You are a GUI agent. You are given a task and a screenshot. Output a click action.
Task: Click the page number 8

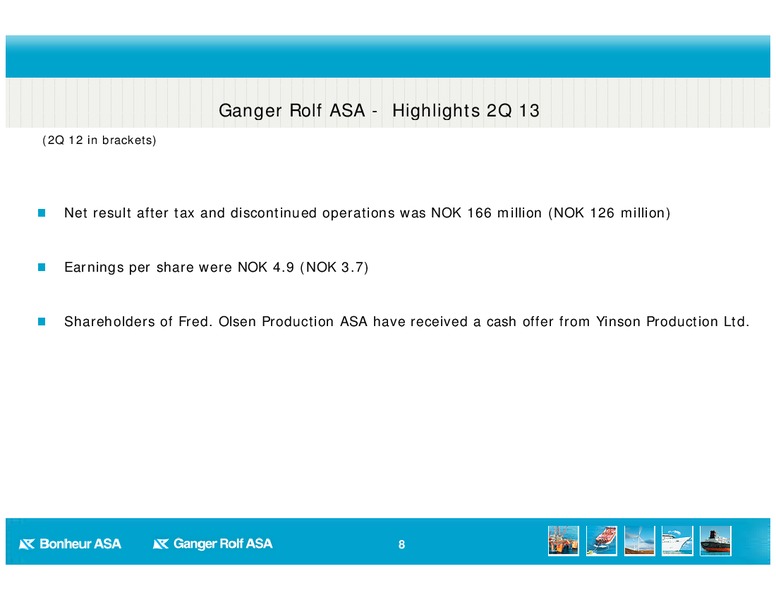[x=401, y=545]
